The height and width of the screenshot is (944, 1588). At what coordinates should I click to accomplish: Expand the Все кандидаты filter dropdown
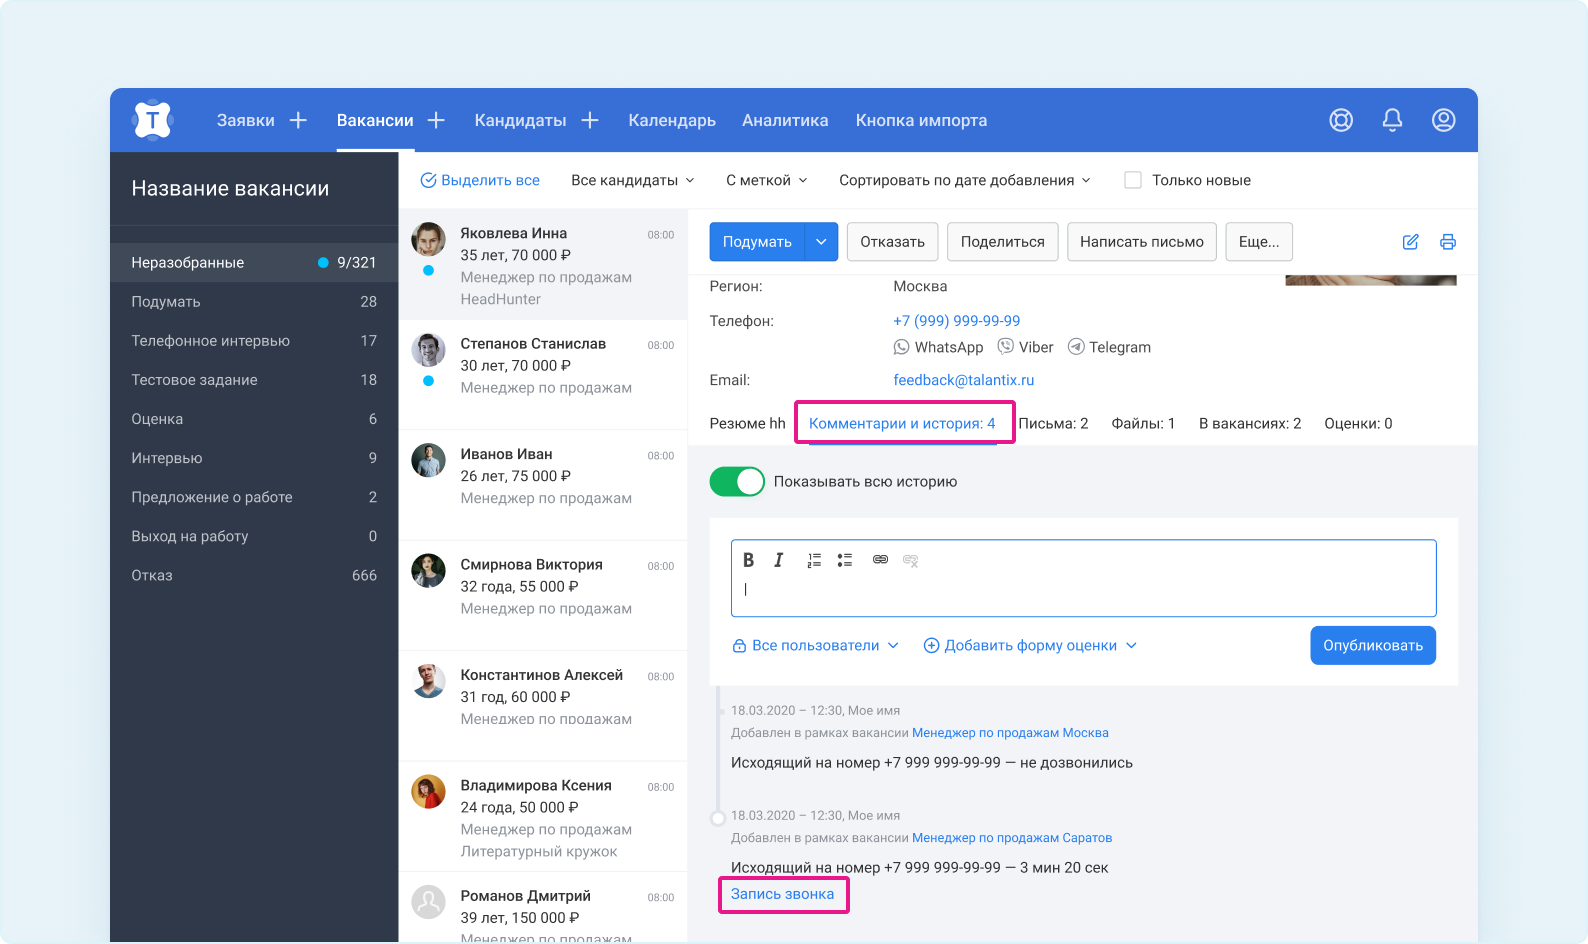click(x=632, y=180)
